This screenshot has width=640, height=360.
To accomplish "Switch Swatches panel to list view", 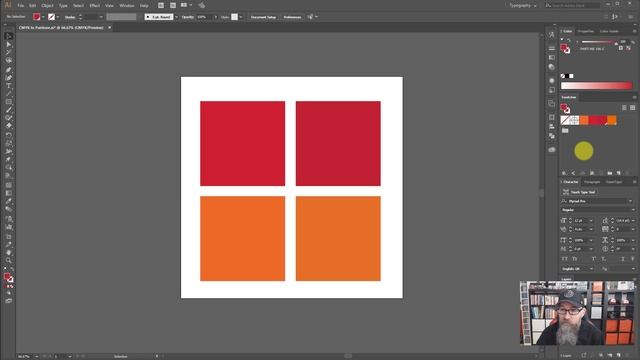I will [x=624, y=108].
